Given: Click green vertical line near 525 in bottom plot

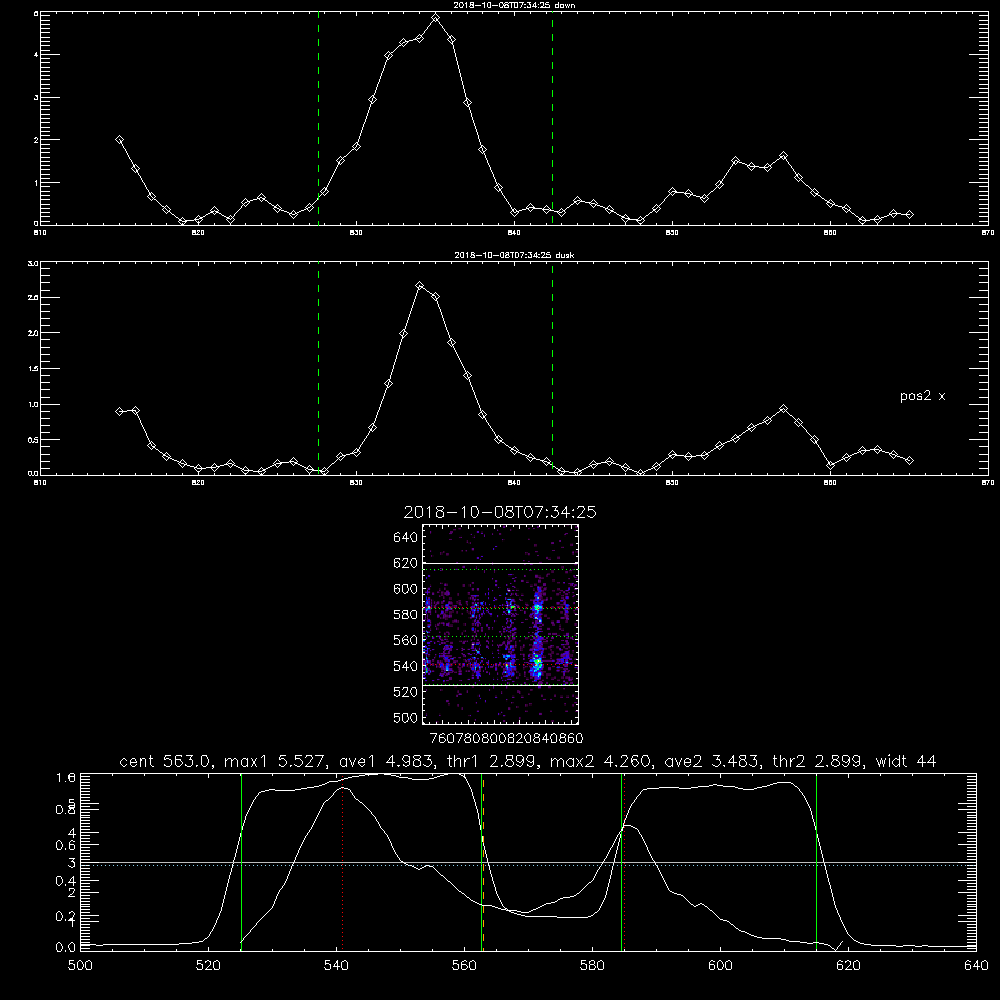Looking at the screenshot, I should (x=241, y=862).
